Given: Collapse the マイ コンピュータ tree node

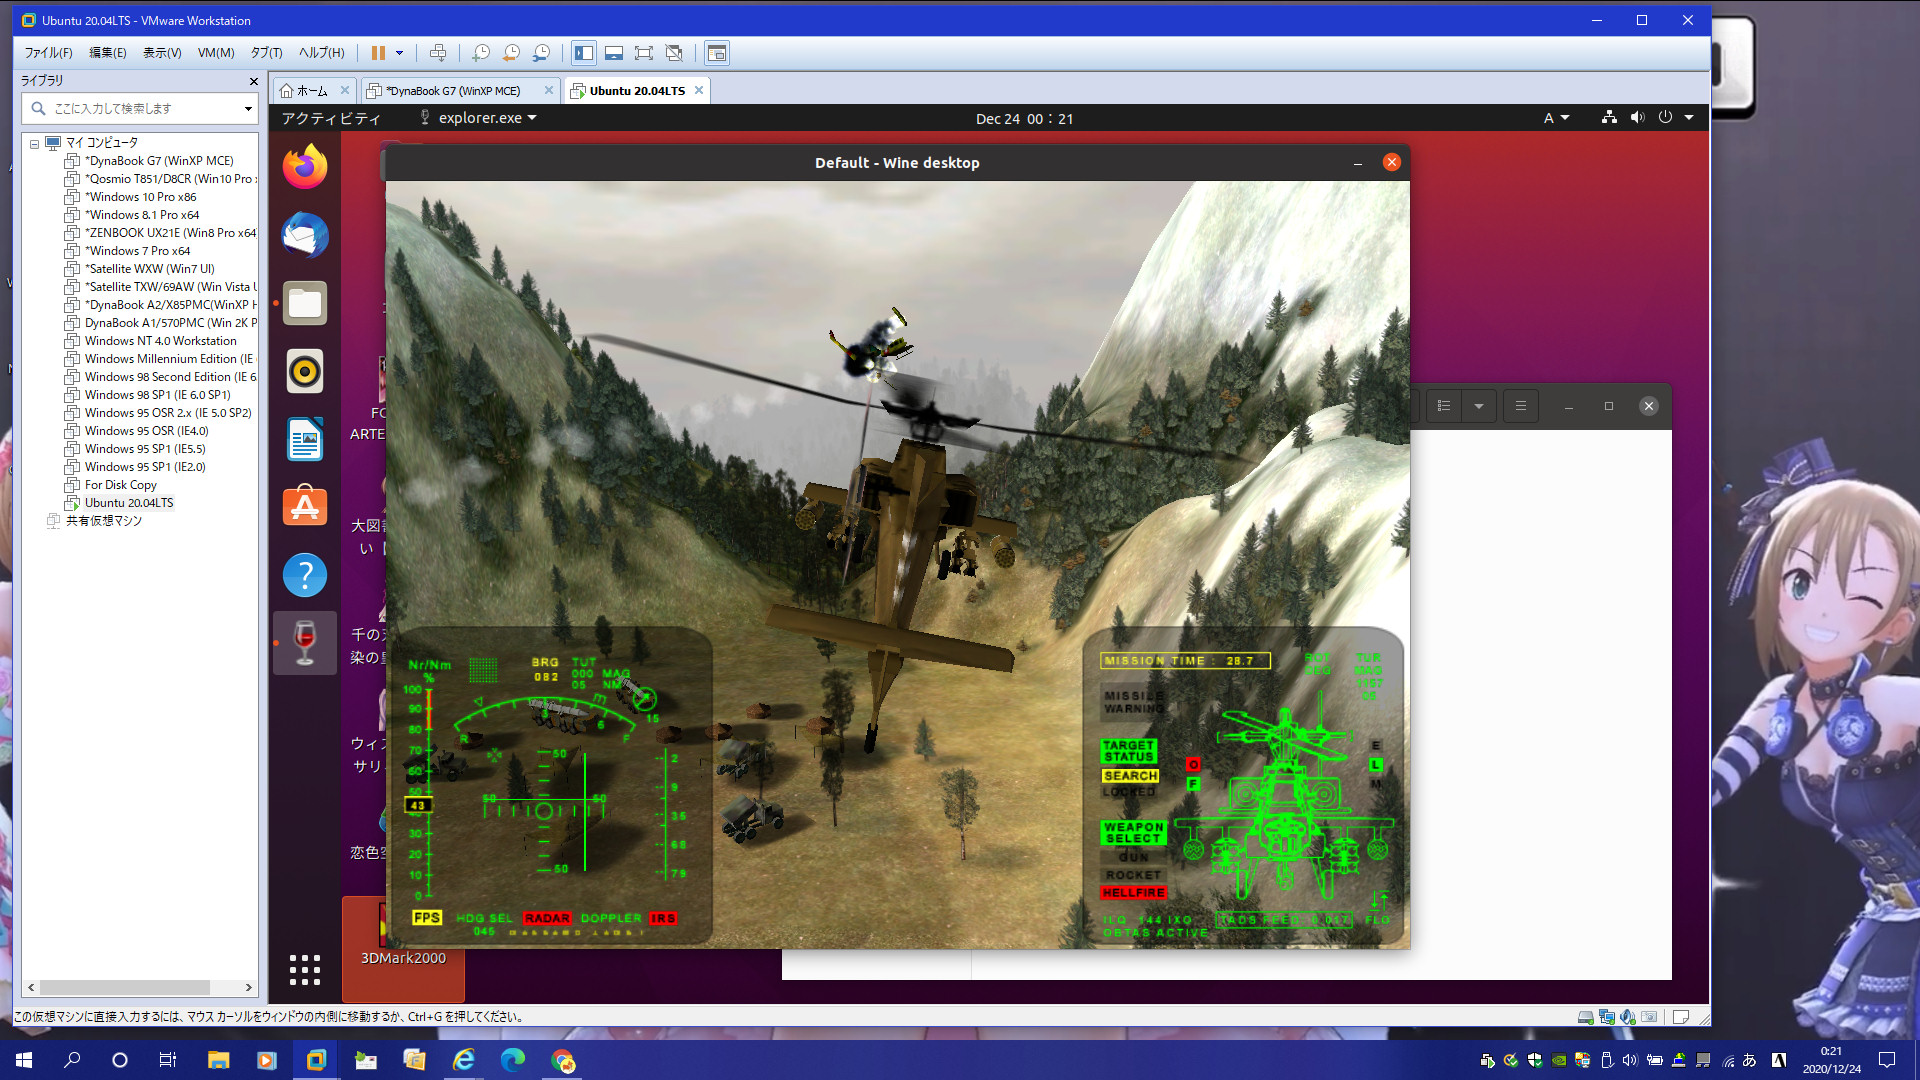Looking at the screenshot, I should click(34, 143).
